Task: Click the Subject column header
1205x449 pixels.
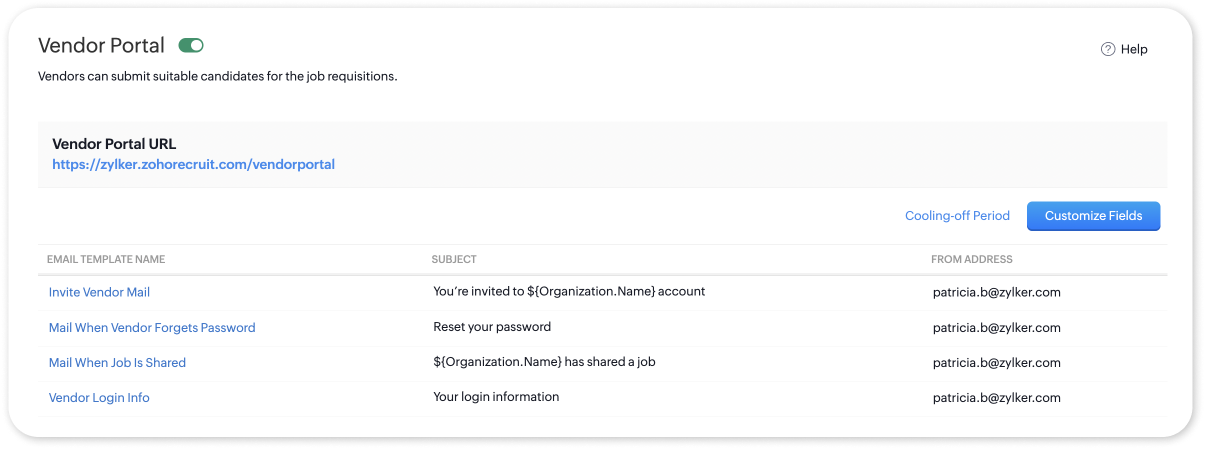Action: pos(454,259)
